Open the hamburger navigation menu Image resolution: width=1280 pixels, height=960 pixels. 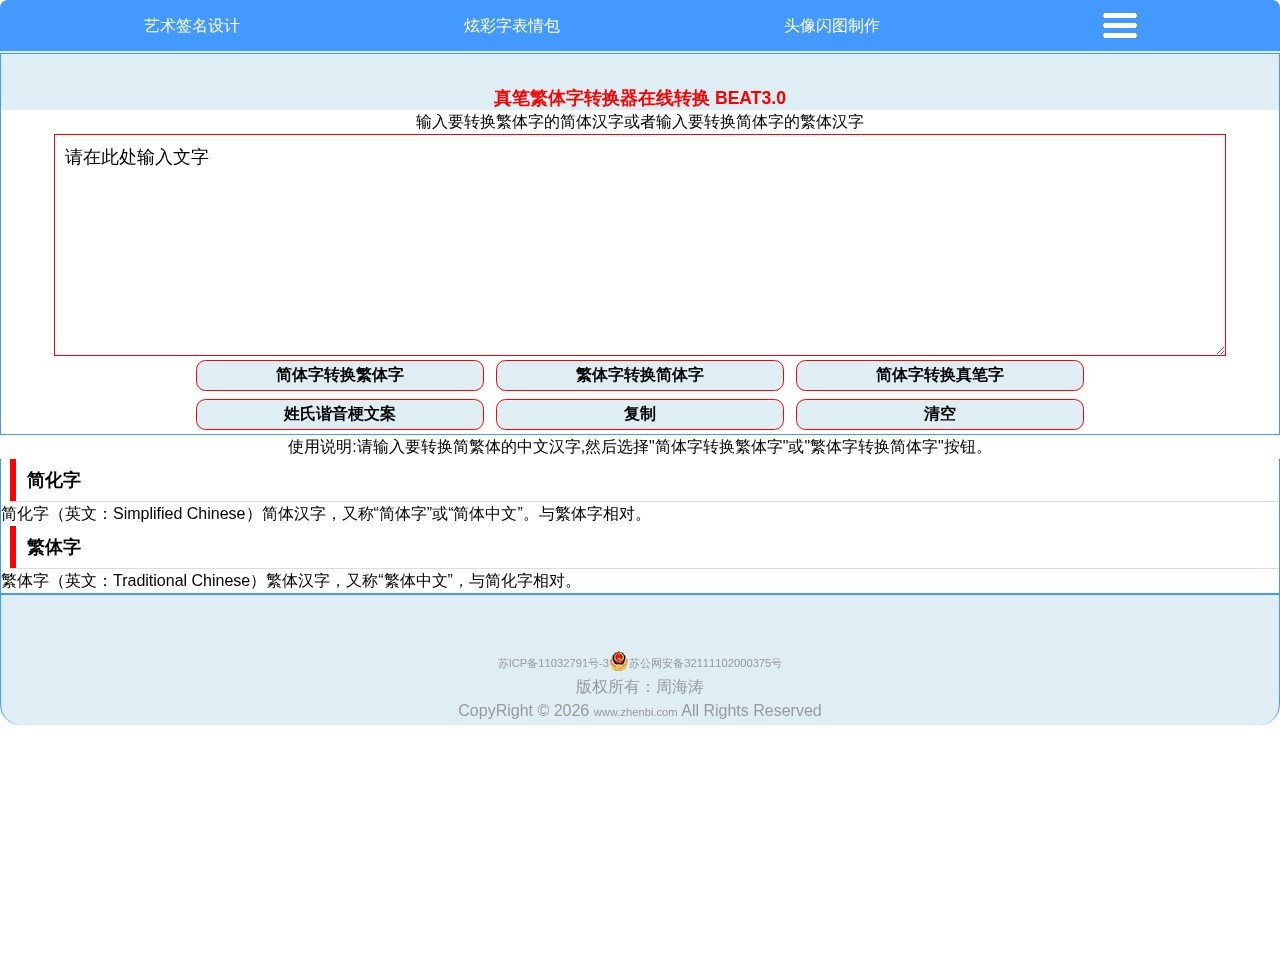point(1119,25)
